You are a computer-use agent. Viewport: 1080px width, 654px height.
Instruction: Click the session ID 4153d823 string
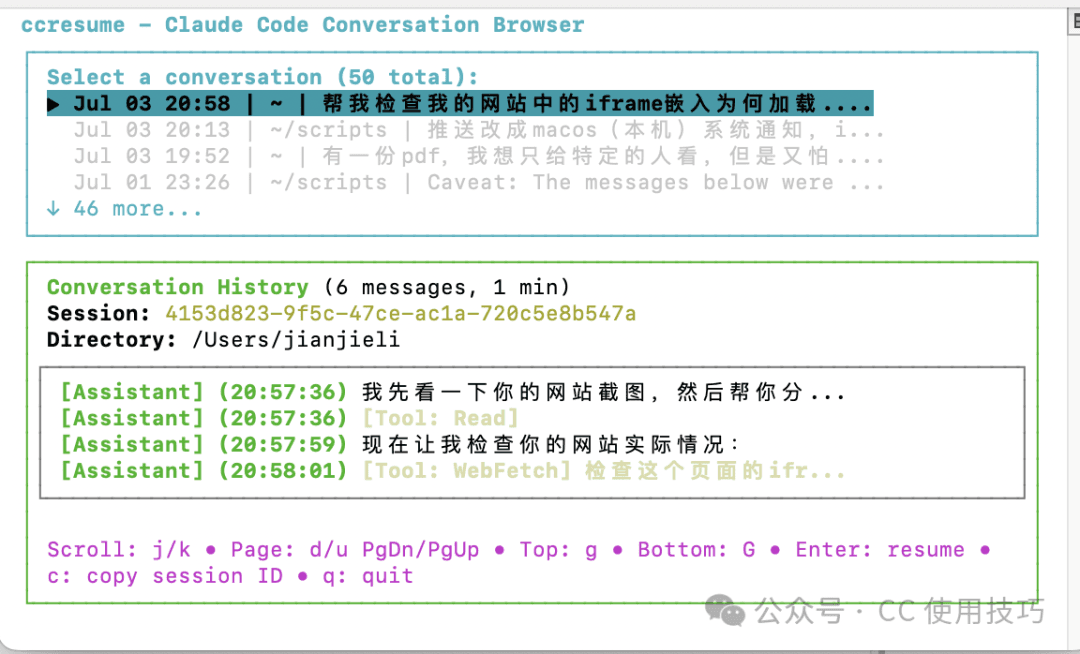point(400,314)
